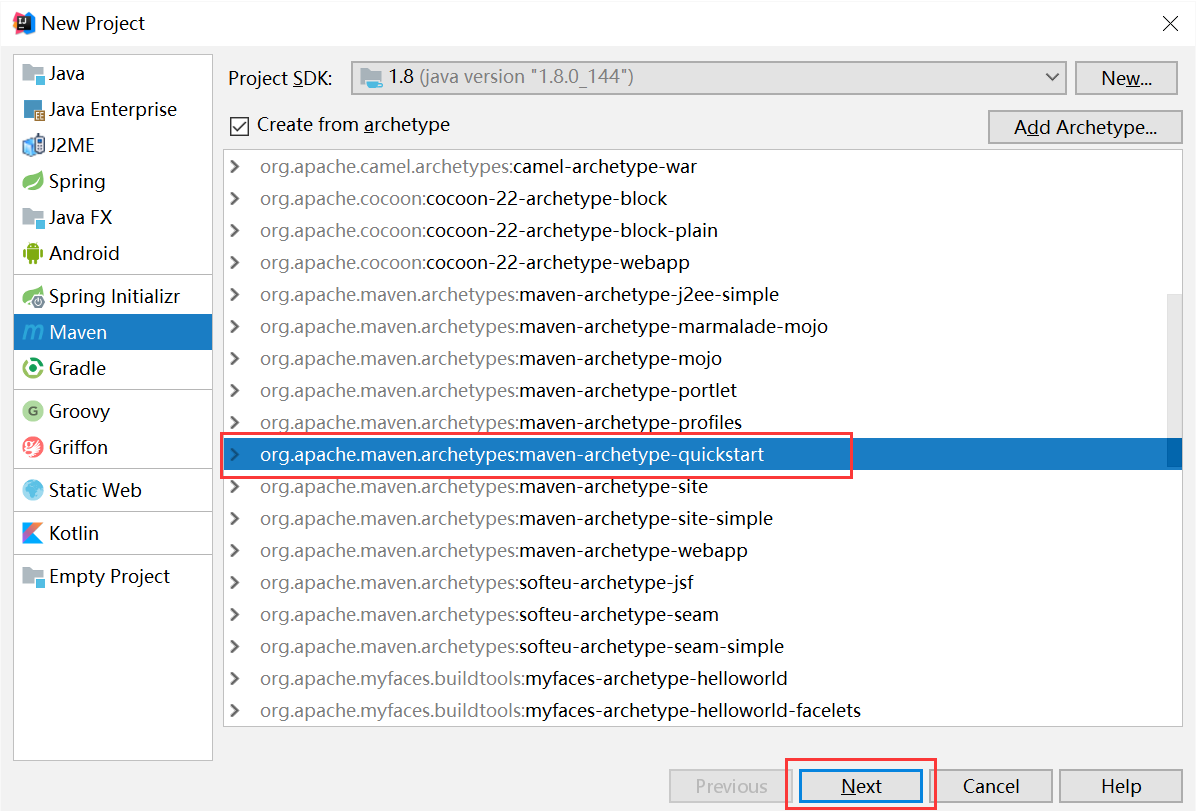Screen dimensions: 1196x812
Task: Select maven-archetype-portlet in the list
Action: tap(702, 390)
